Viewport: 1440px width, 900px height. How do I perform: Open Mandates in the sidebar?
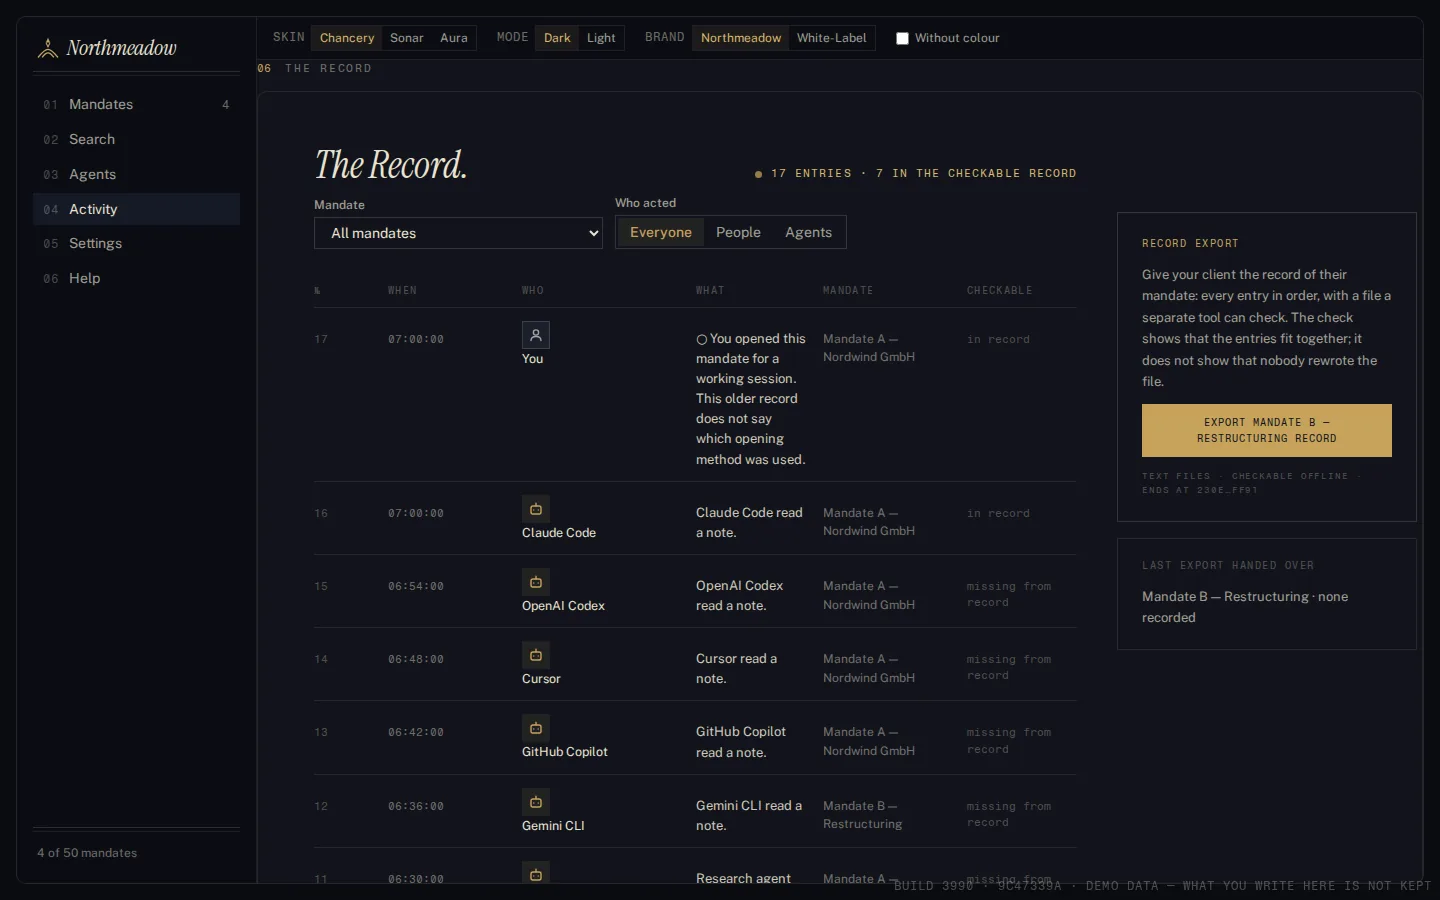[x=136, y=104]
